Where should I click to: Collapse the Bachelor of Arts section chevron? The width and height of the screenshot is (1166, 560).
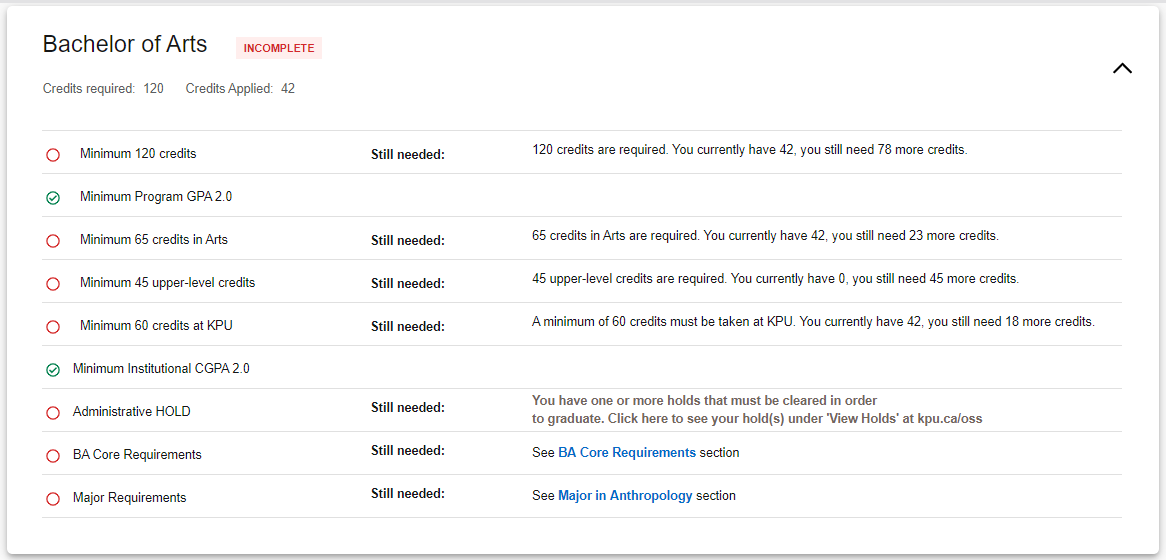pyautogui.click(x=1122, y=69)
